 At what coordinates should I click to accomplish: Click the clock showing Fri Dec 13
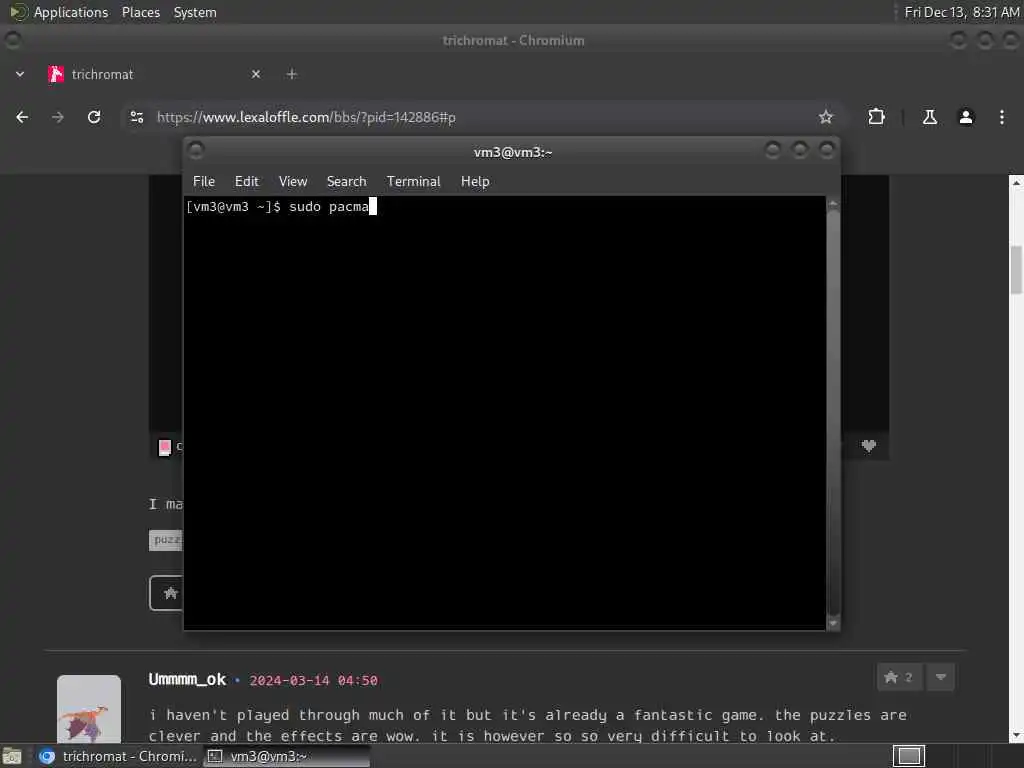coord(961,12)
